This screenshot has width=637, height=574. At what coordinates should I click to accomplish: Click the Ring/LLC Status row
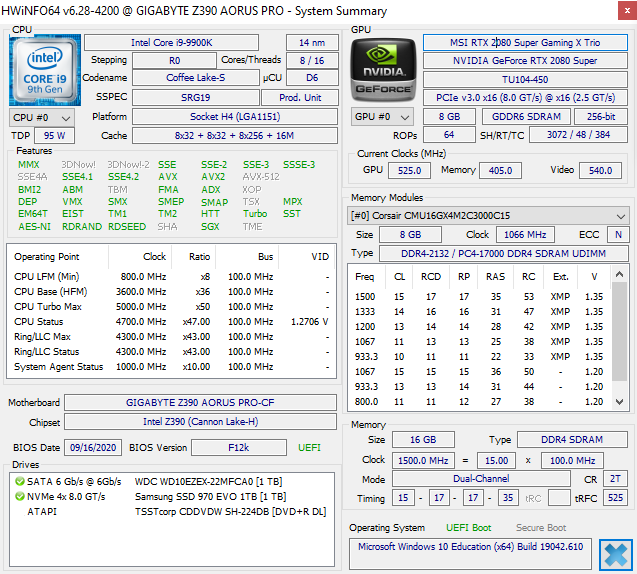[171, 352]
